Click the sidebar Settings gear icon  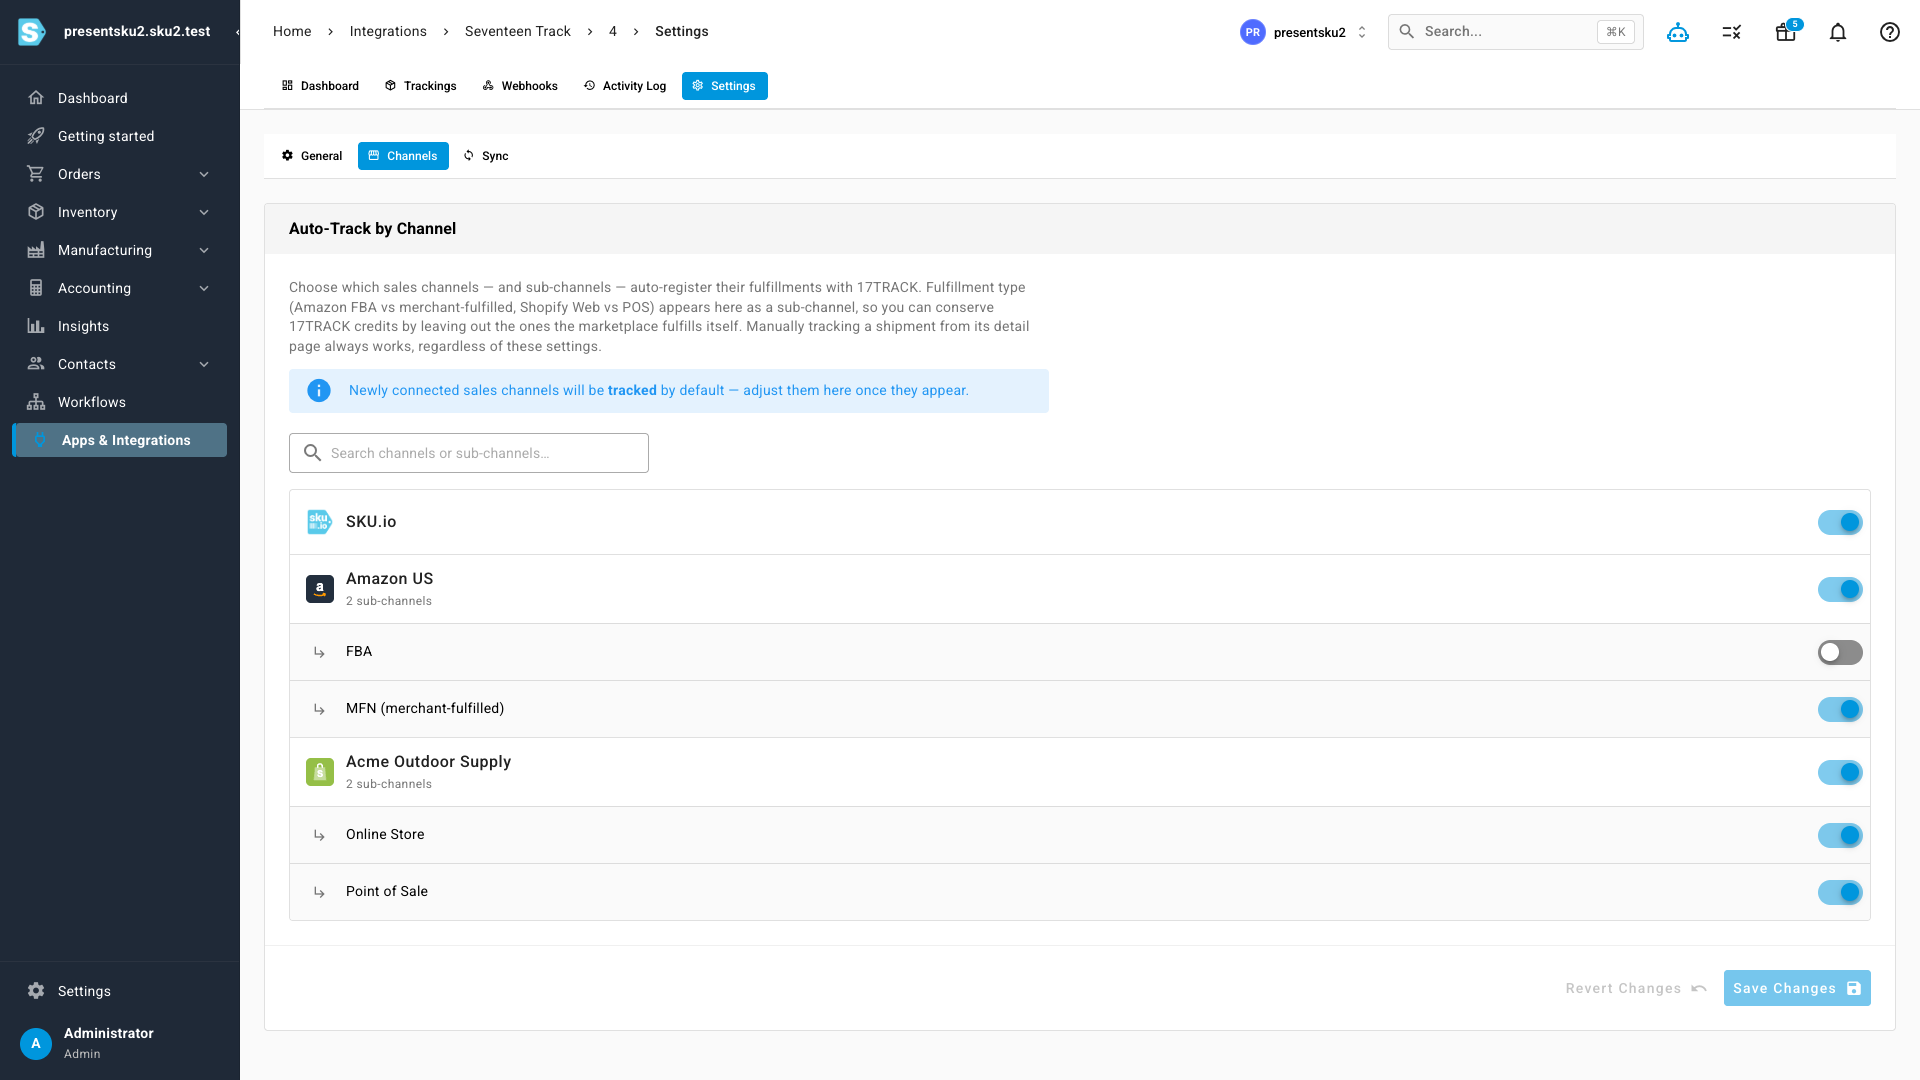point(36,991)
